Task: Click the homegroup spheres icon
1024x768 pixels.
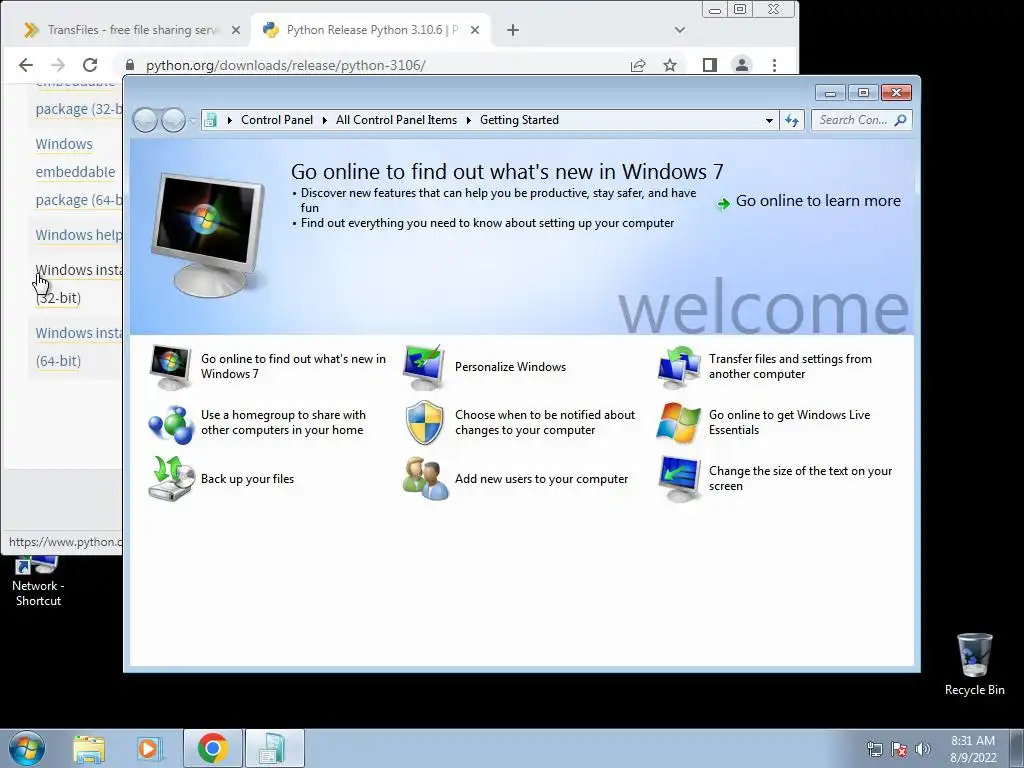Action: 170,423
